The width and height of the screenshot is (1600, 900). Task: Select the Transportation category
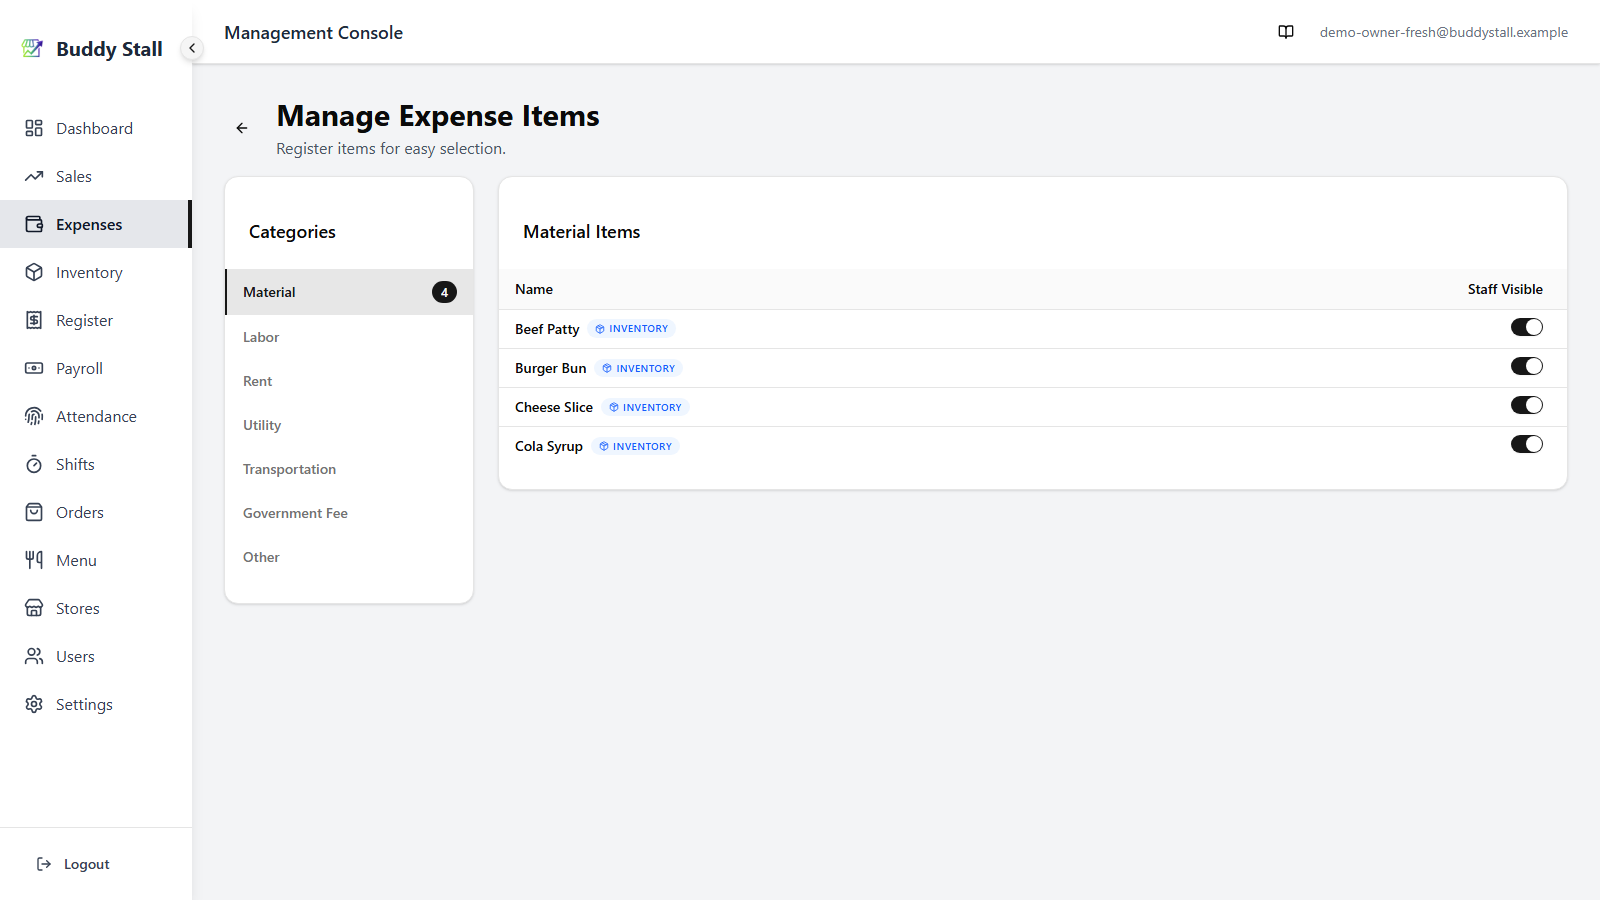click(349, 469)
